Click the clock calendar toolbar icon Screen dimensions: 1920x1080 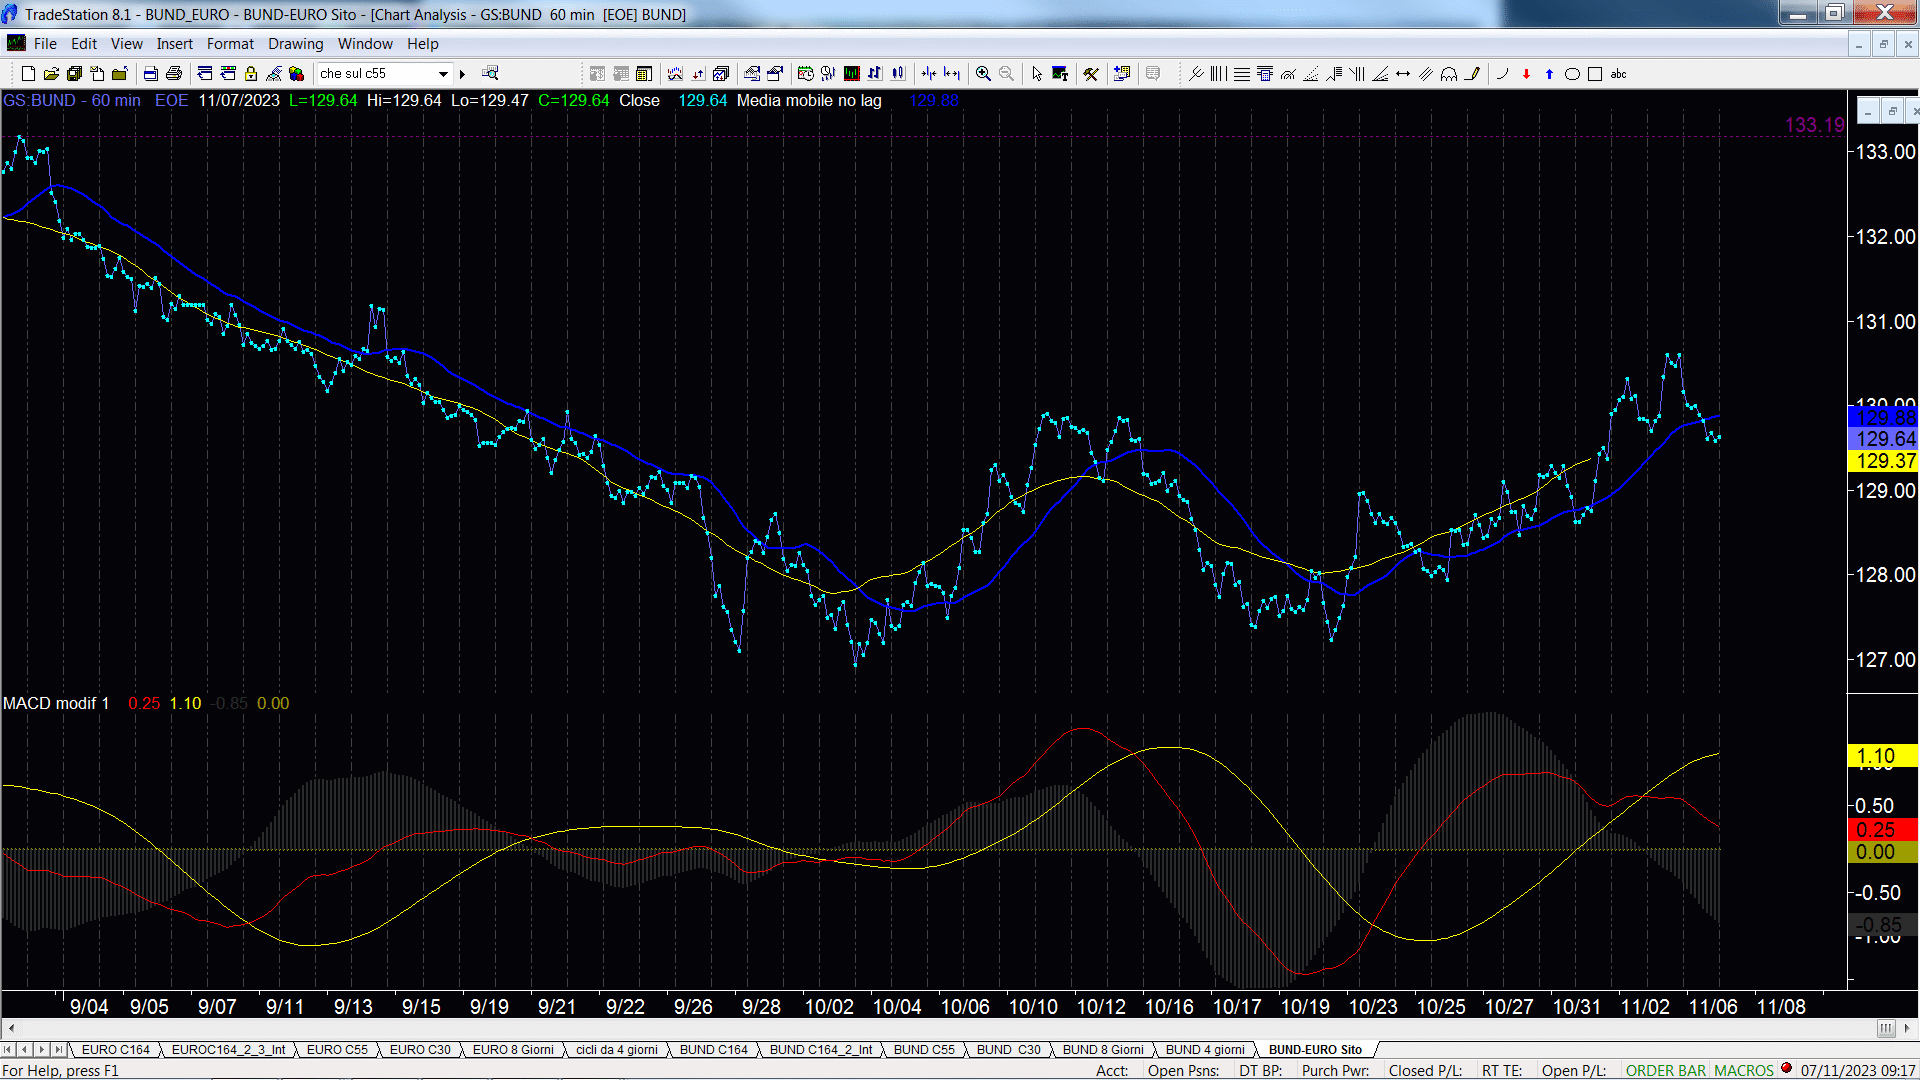[x=805, y=74]
